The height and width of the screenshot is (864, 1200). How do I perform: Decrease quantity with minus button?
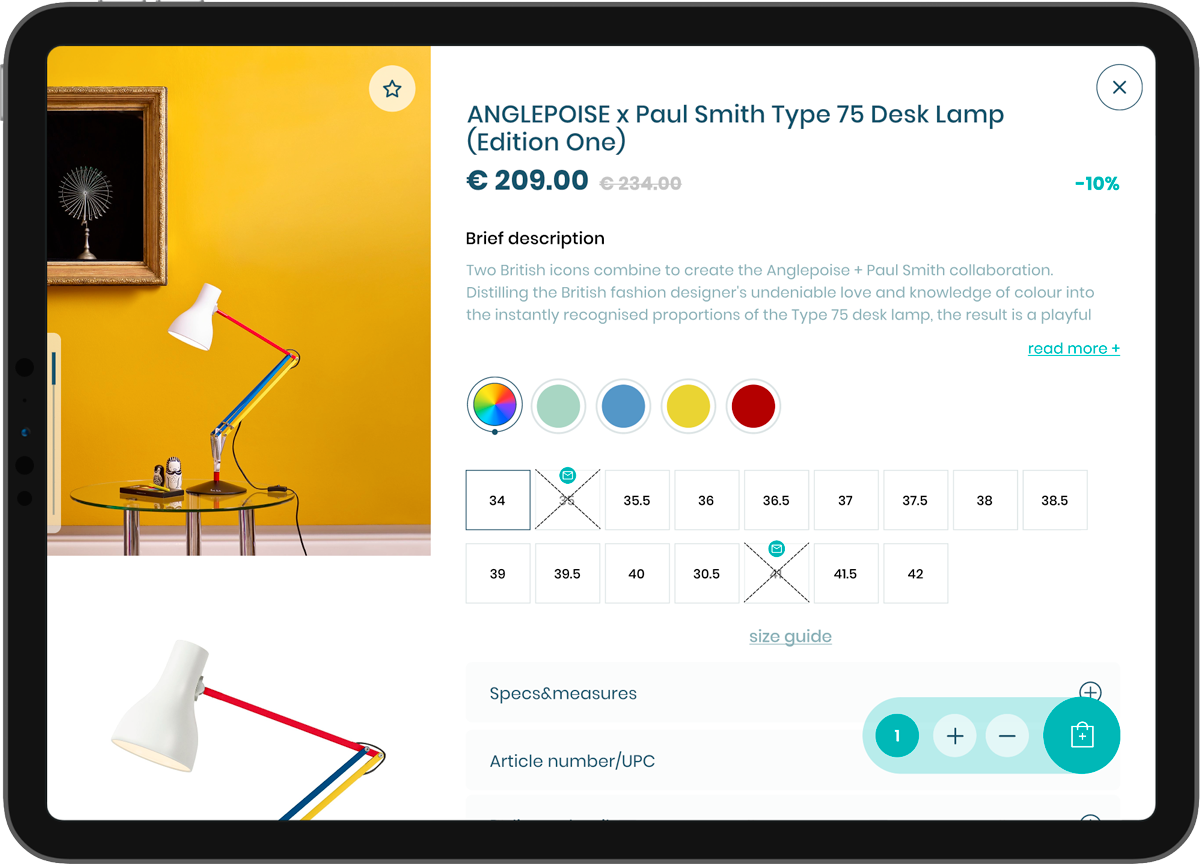[1006, 736]
